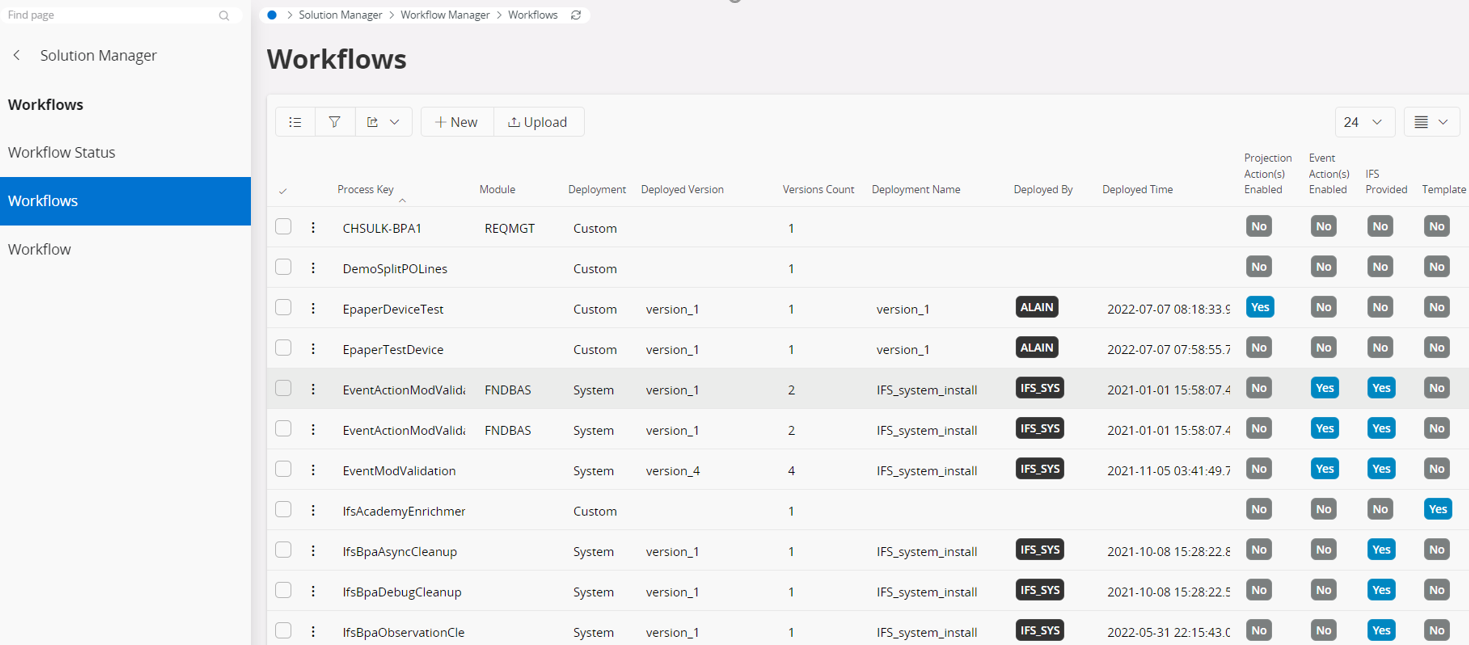The image size is (1469, 645).
Task: Tick the checkbox for EpaperDeviceTest row
Action: click(x=284, y=308)
